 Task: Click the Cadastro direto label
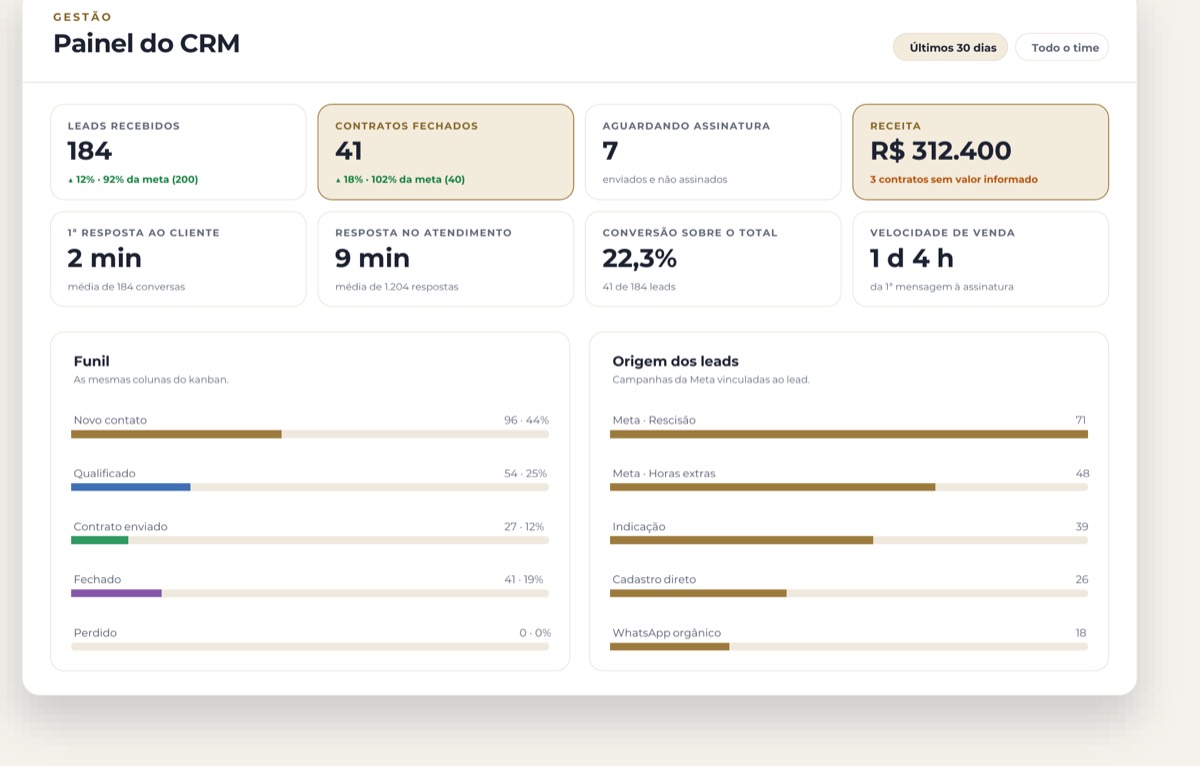(654, 579)
